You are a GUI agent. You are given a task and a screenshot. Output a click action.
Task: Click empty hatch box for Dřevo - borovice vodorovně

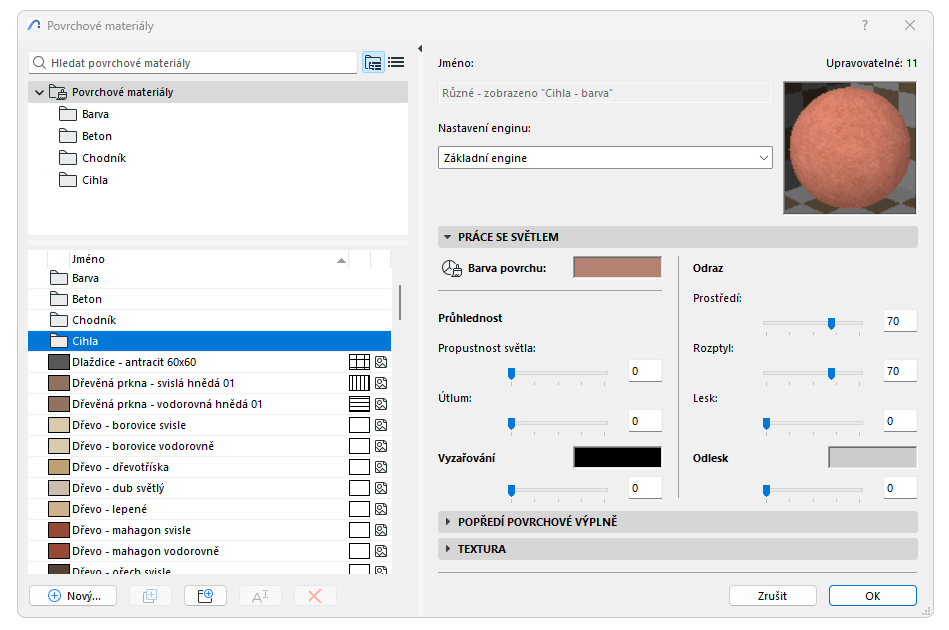[360, 446]
